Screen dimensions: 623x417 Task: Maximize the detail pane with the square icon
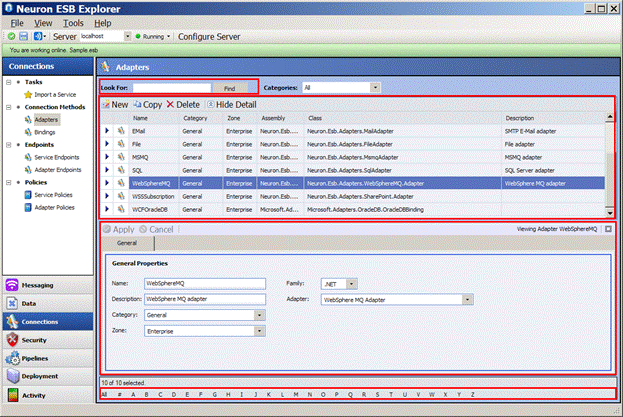pyautogui.click(x=608, y=229)
